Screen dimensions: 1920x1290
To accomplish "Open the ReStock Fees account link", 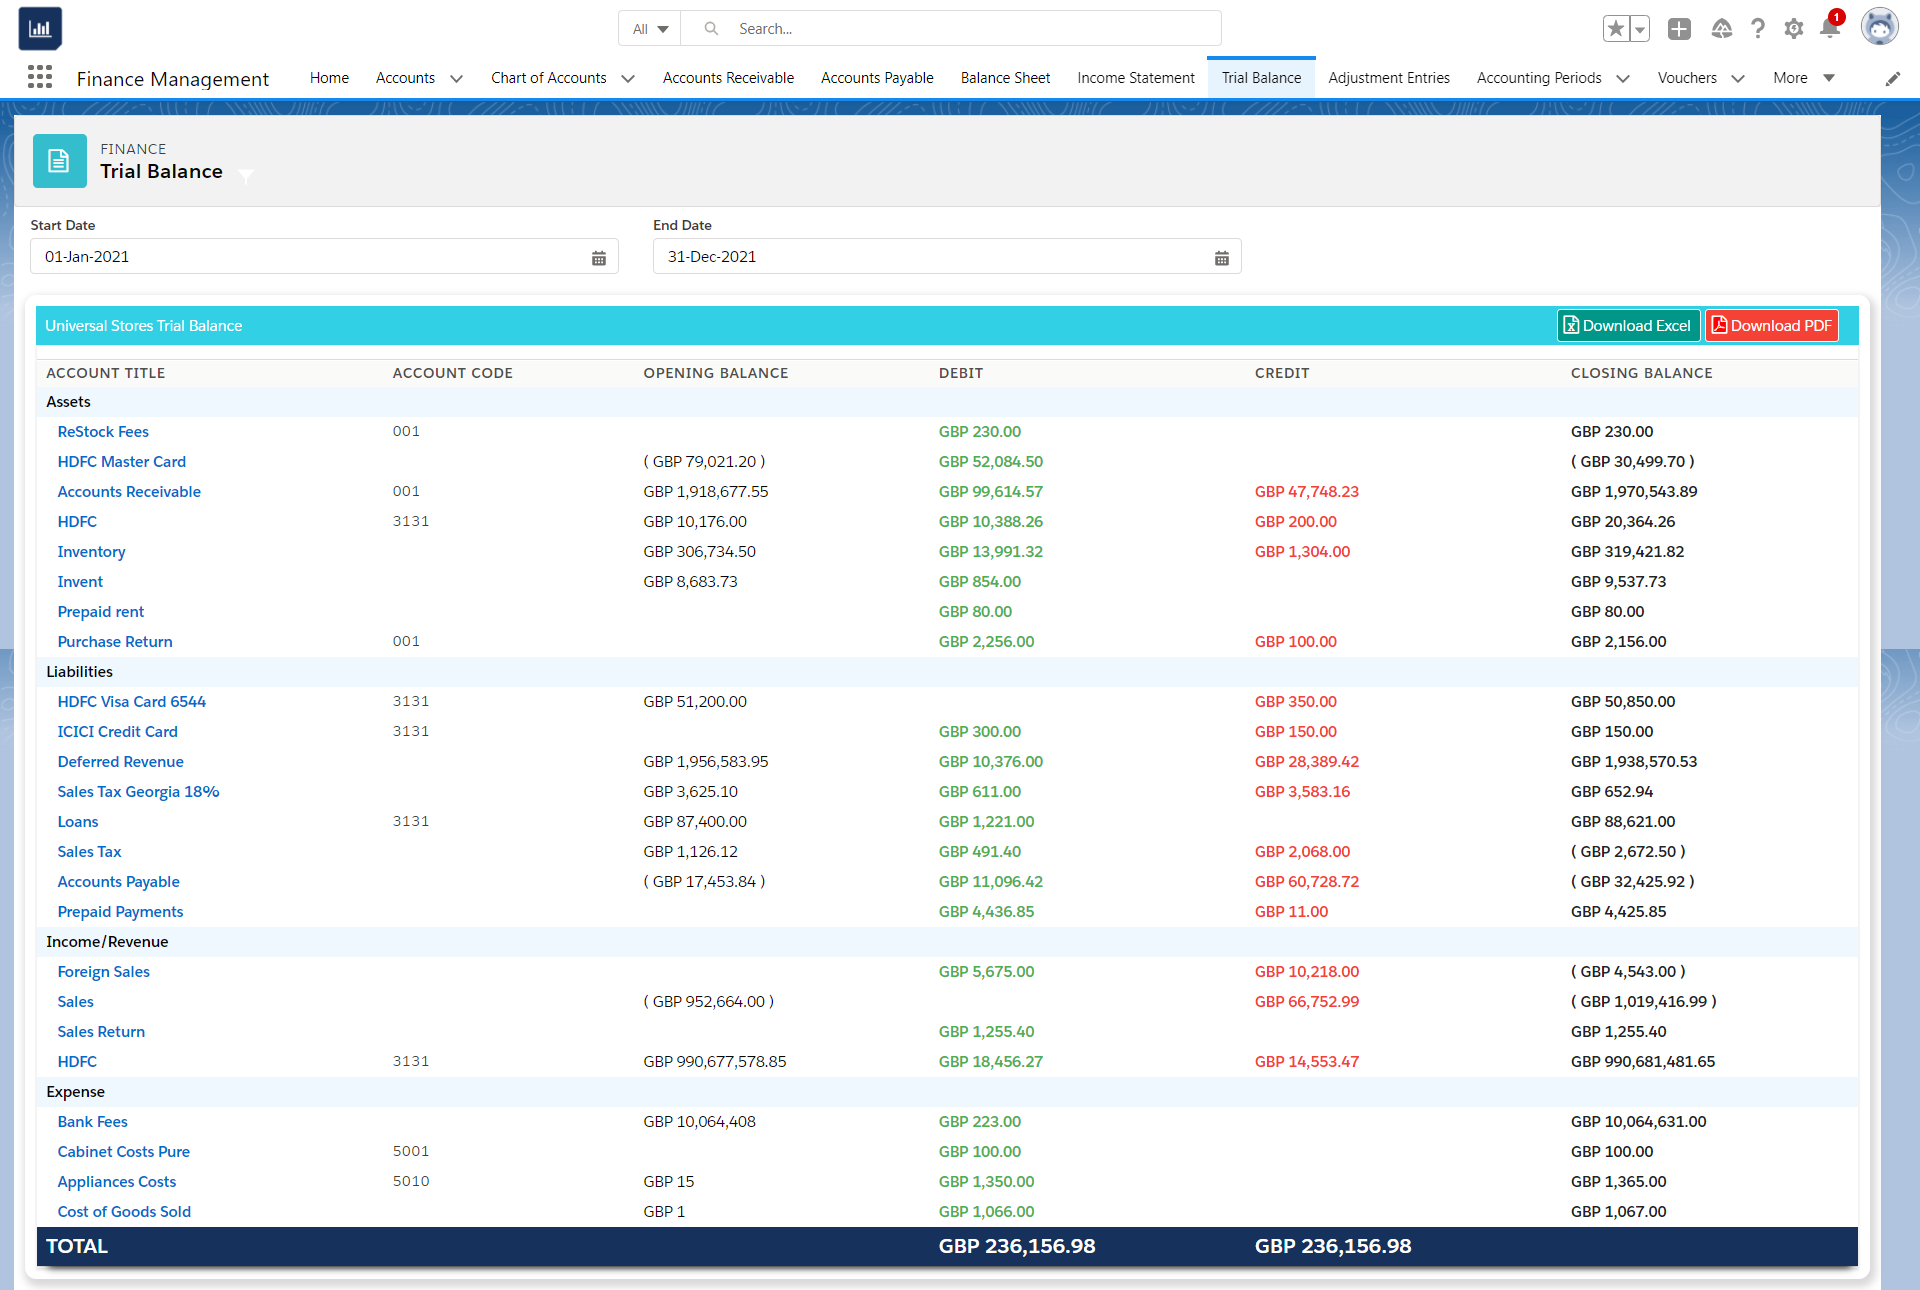I will pyautogui.click(x=103, y=432).
